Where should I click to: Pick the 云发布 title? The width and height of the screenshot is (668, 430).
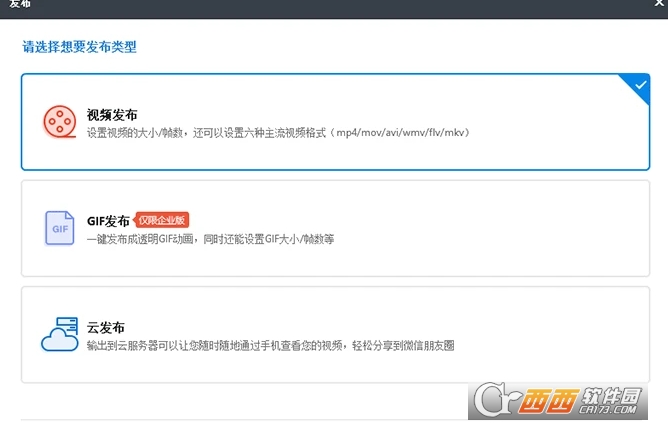pyautogui.click(x=105, y=327)
